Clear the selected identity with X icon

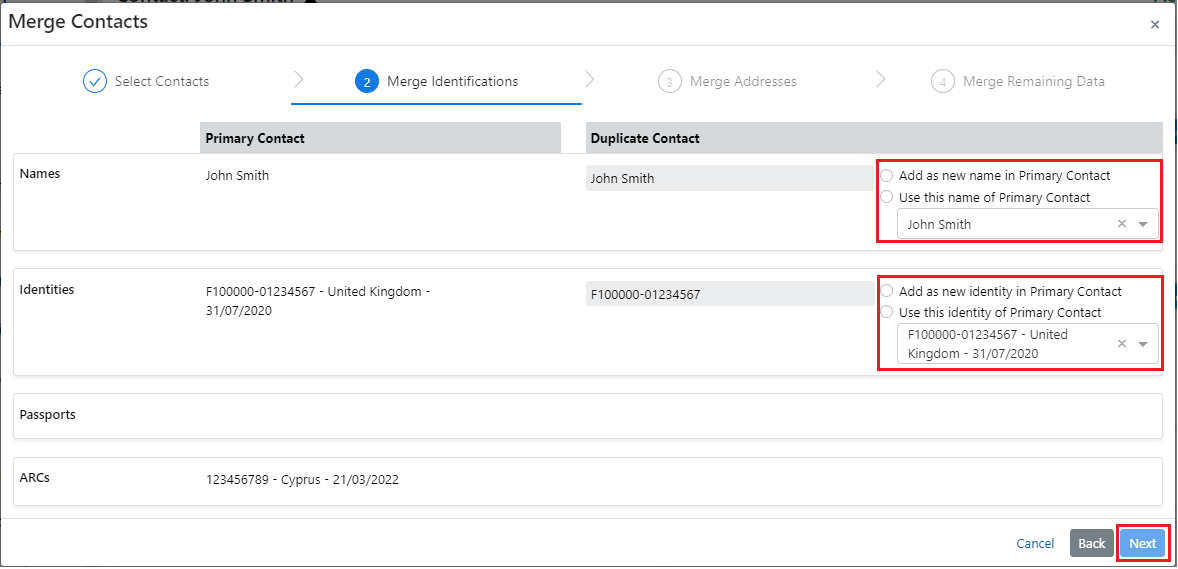1121,344
